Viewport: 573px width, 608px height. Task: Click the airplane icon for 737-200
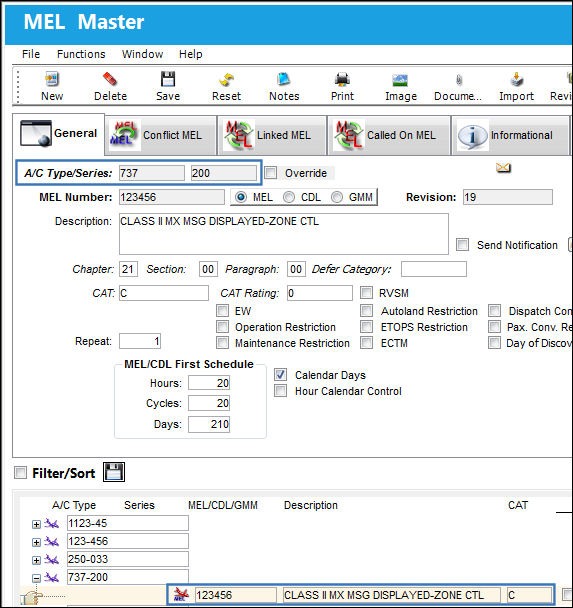point(51,578)
